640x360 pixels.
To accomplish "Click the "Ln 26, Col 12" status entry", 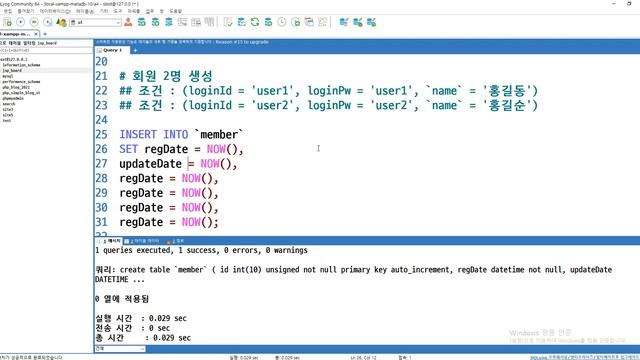I will click(363, 358).
